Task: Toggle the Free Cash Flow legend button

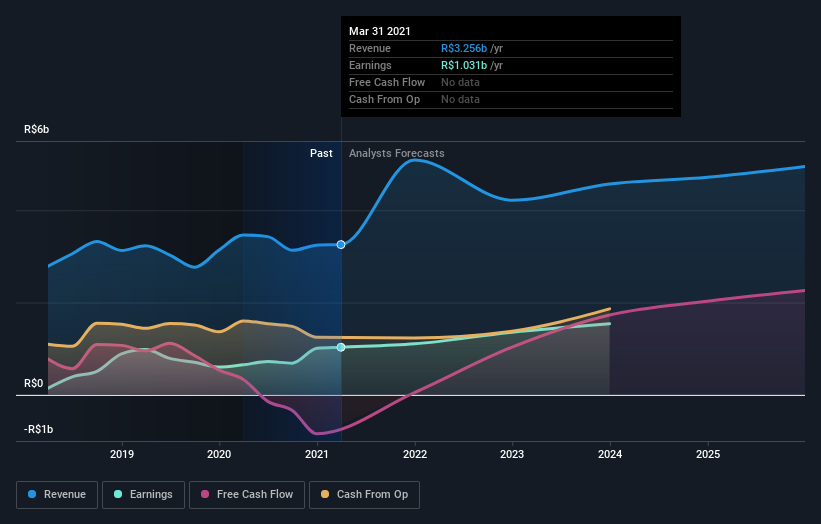Action: click(247, 495)
